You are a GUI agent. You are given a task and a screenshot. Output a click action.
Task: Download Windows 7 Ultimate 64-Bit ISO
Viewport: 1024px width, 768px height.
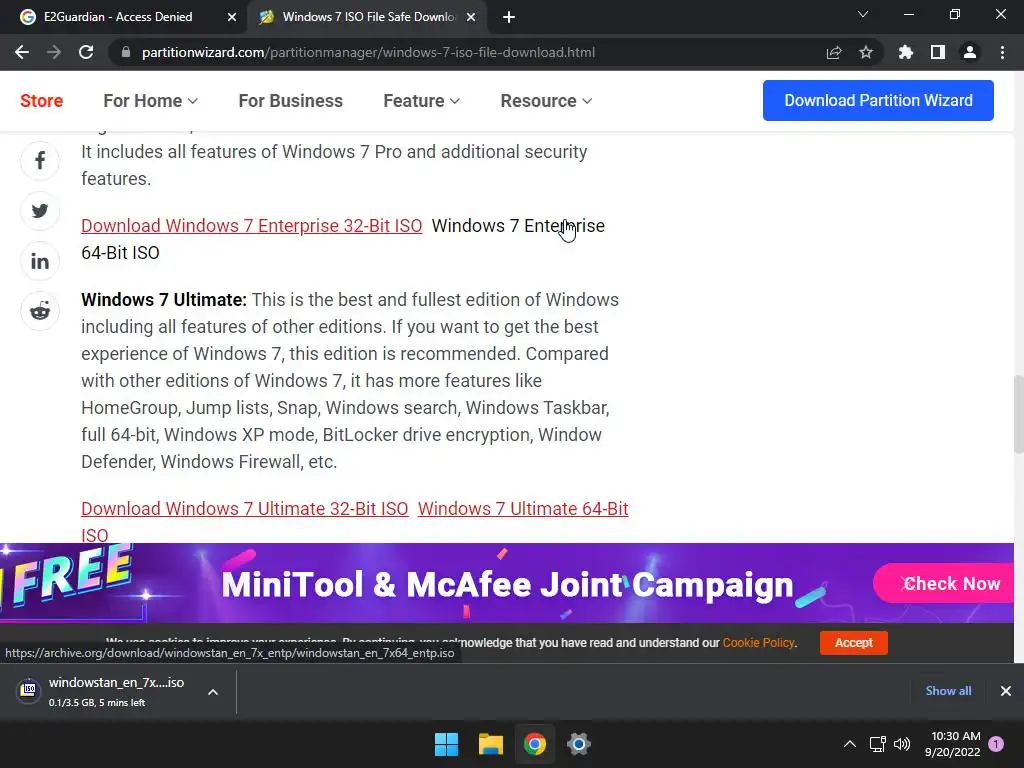(523, 509)
